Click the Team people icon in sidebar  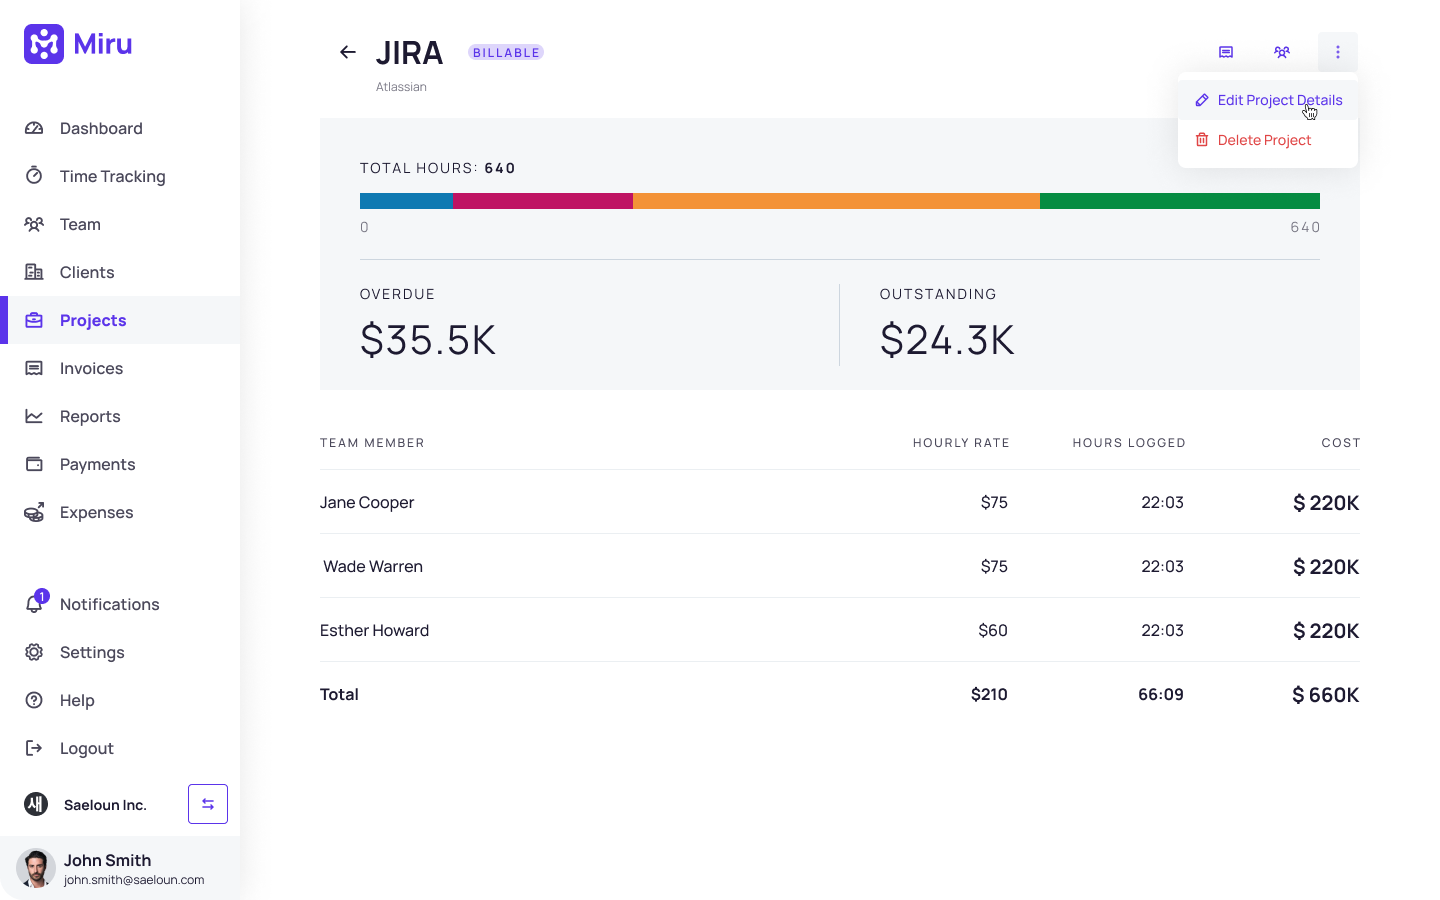coord(34,224)
